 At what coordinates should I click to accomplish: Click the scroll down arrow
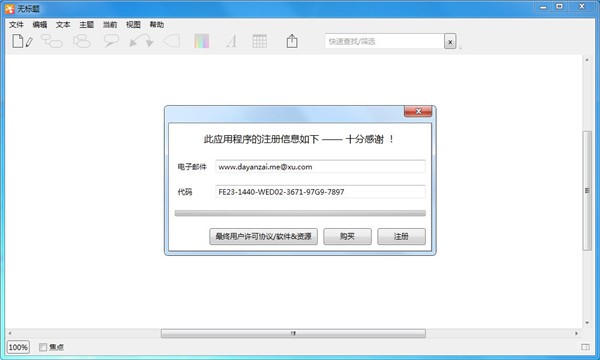tap(587, 323)
